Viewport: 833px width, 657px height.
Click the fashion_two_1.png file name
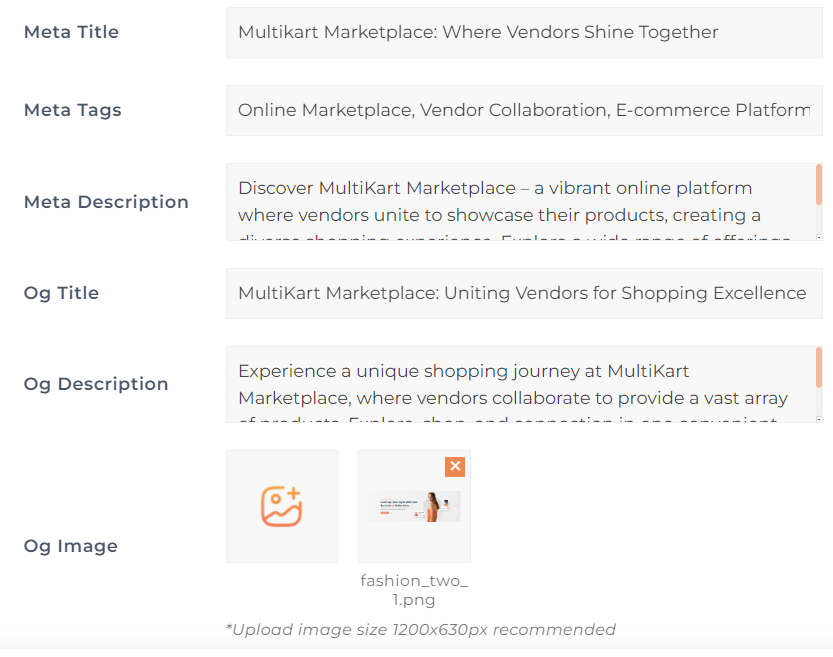[x=414, y=590]
